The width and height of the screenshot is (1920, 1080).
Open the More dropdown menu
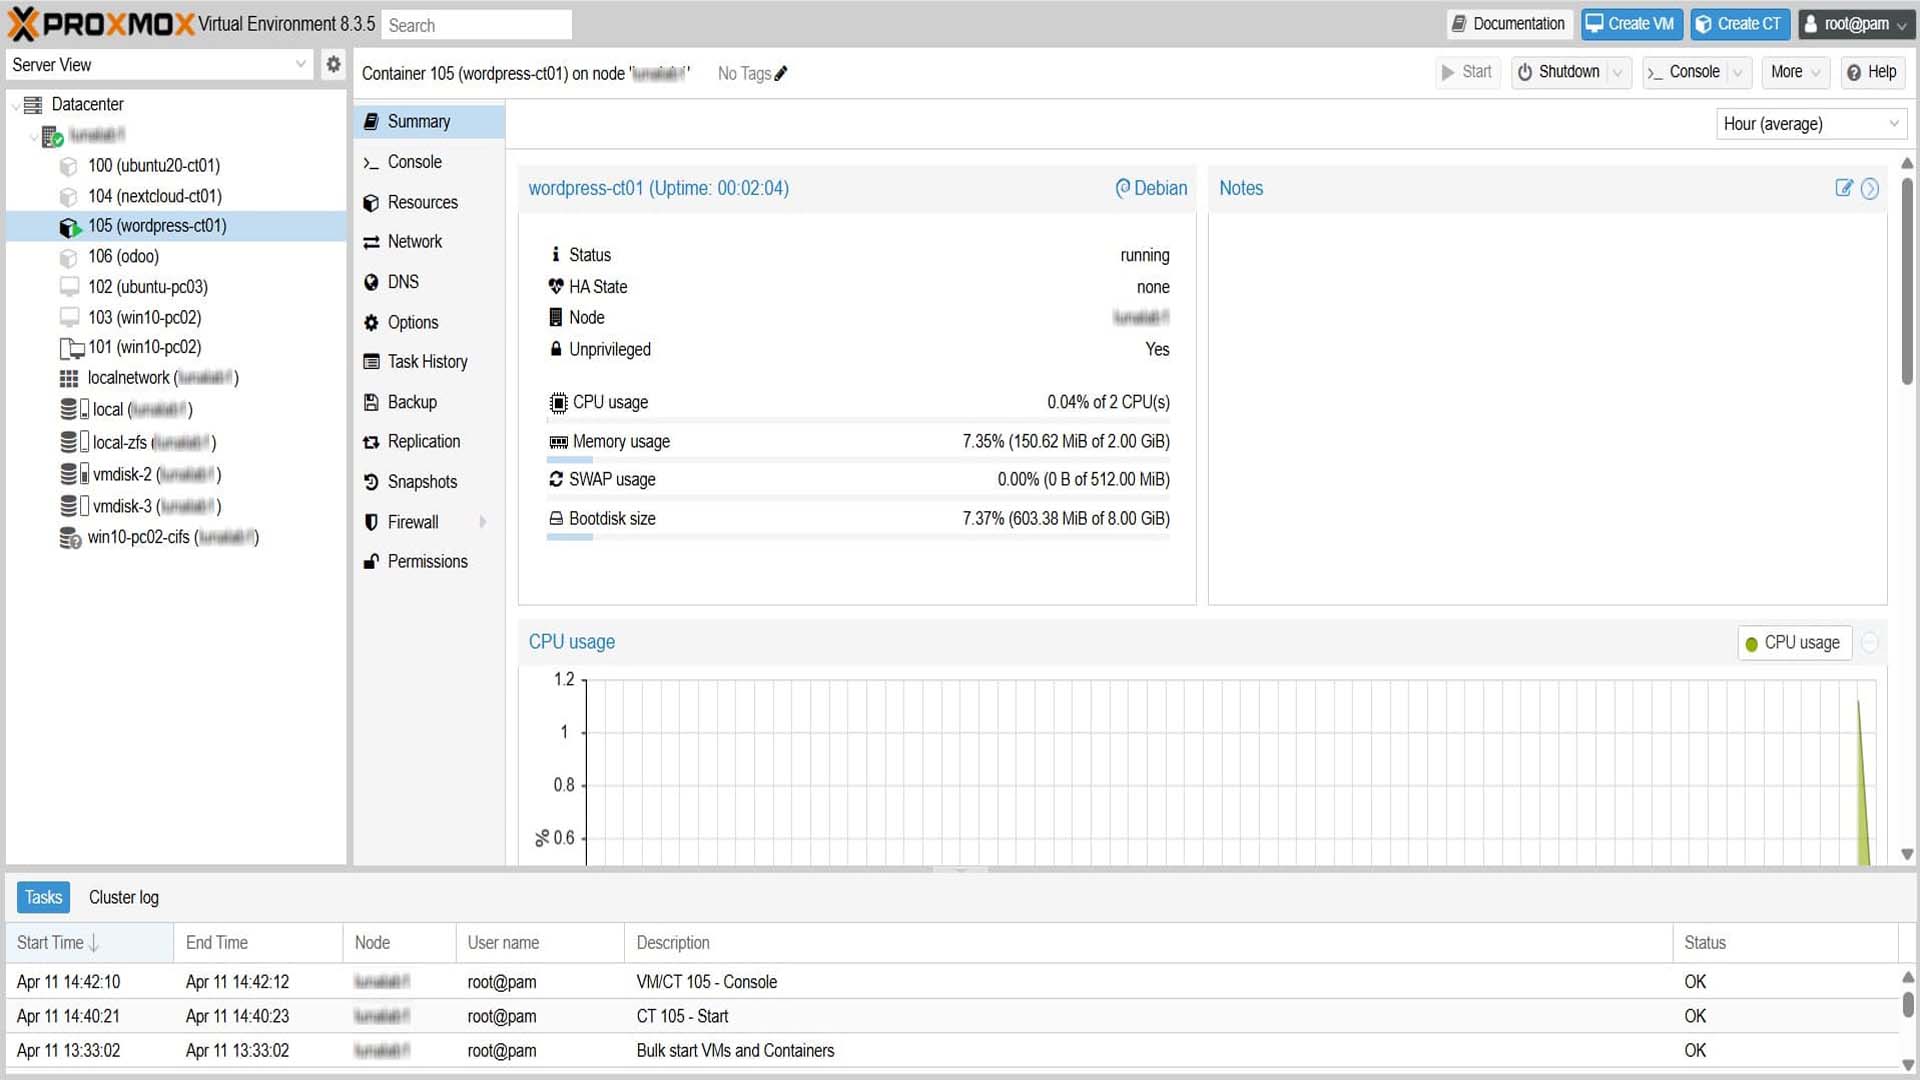pyautogui.click(x=1795, y=72)
